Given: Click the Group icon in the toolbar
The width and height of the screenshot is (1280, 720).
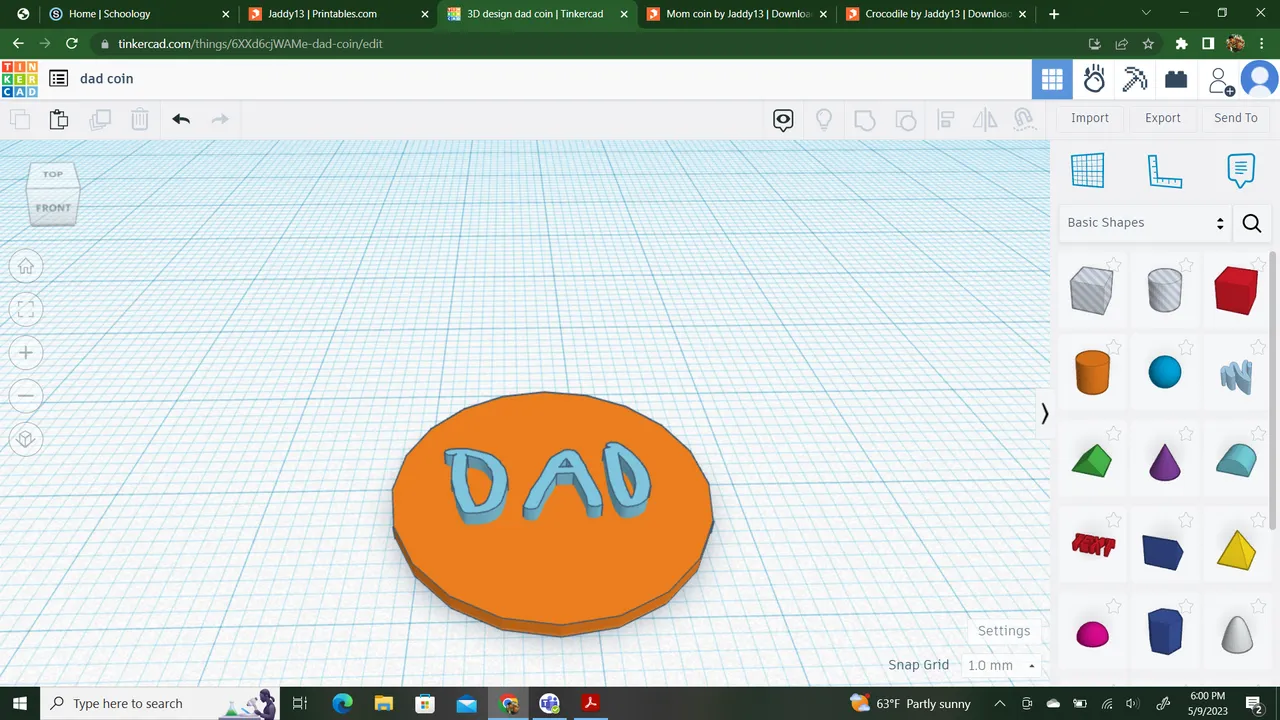Looking at the screenshot, I should [864, 119].
